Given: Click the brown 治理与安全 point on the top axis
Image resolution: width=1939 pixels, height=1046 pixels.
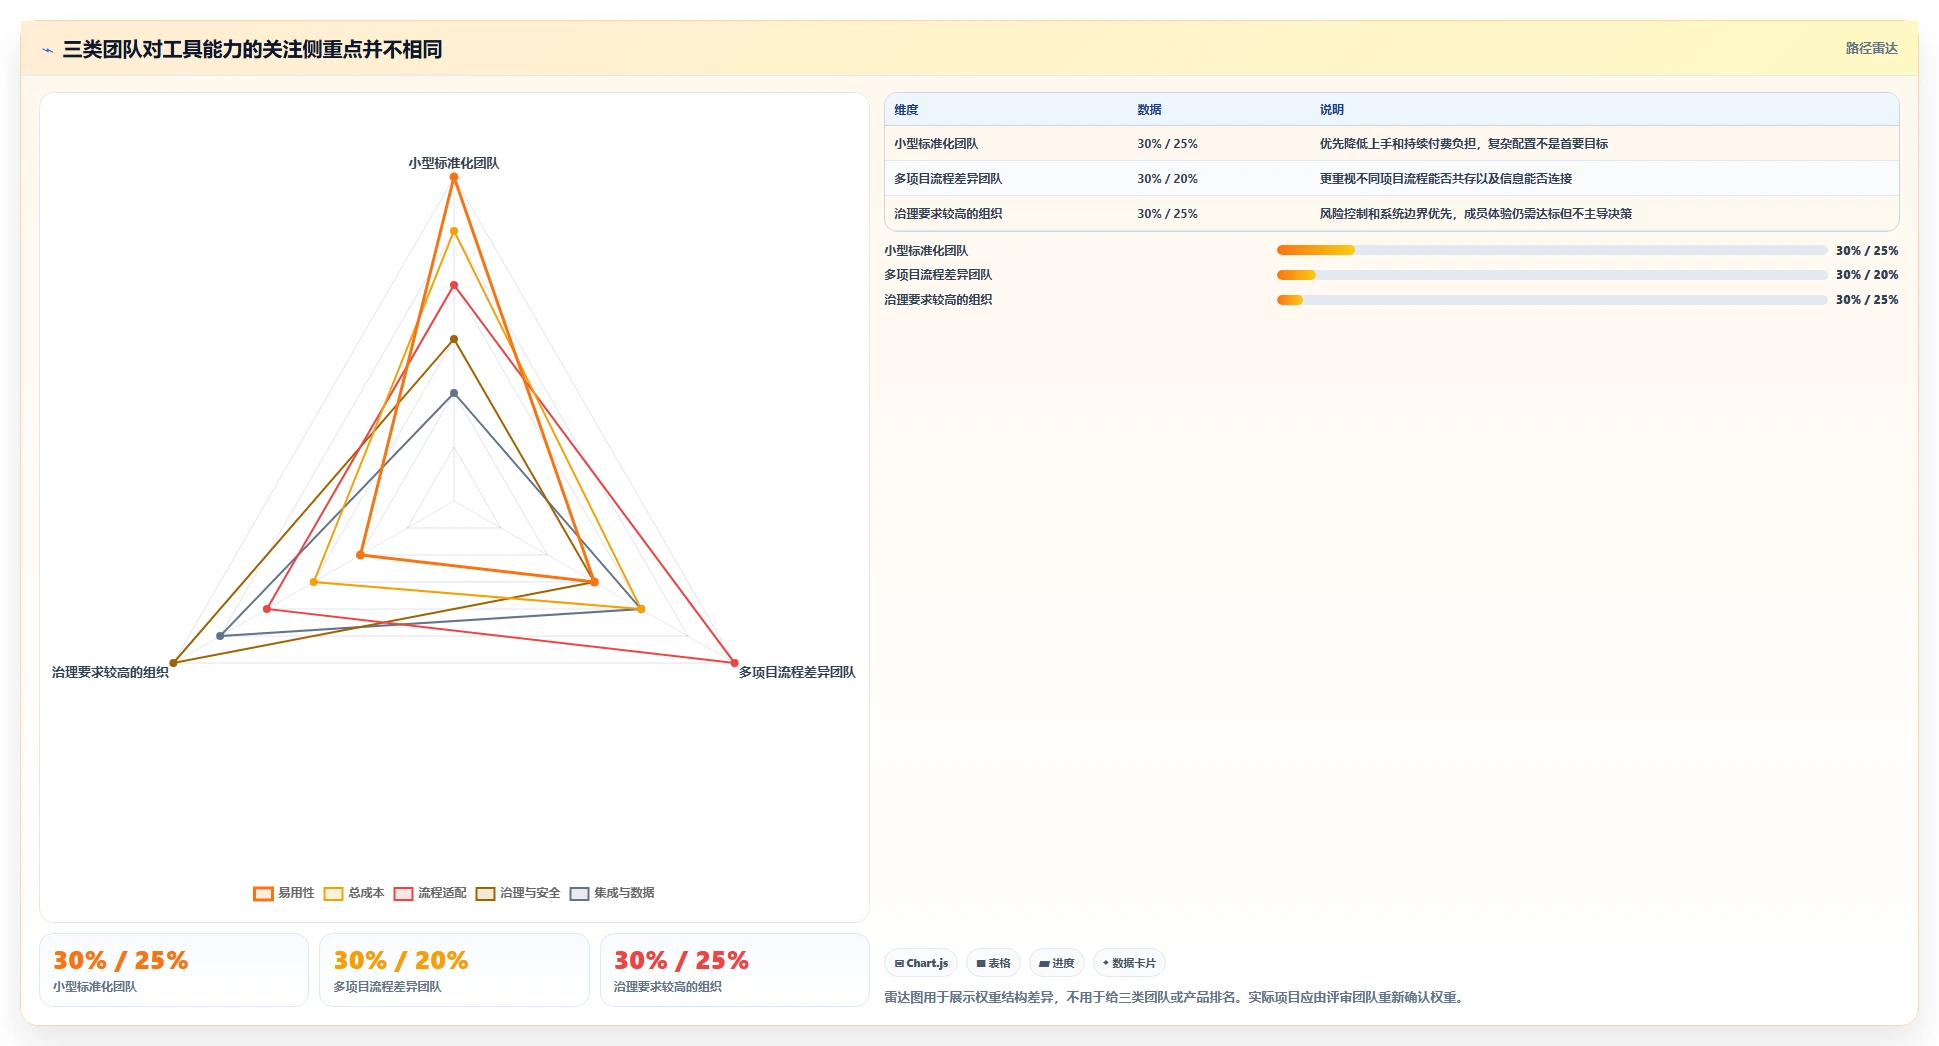Looking at the screenshot, I should (x=454, y=339).
